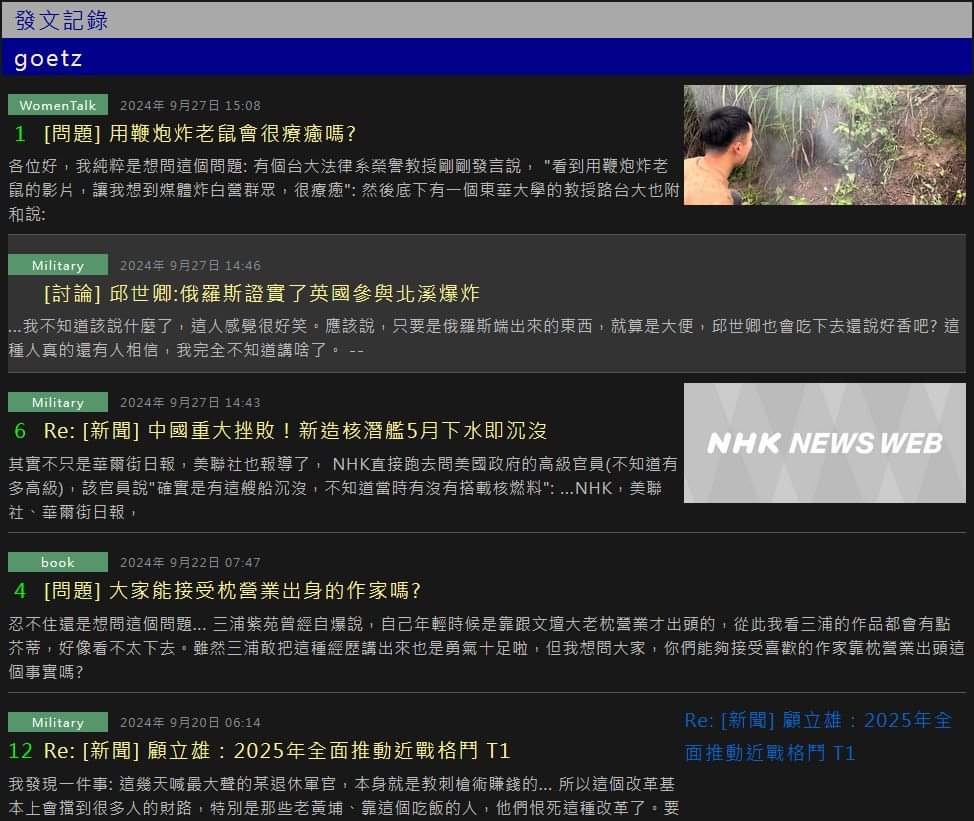
Task: Open the 邱世卿 北溪爆炸 discussion post
Action: [x=262, y=293]
